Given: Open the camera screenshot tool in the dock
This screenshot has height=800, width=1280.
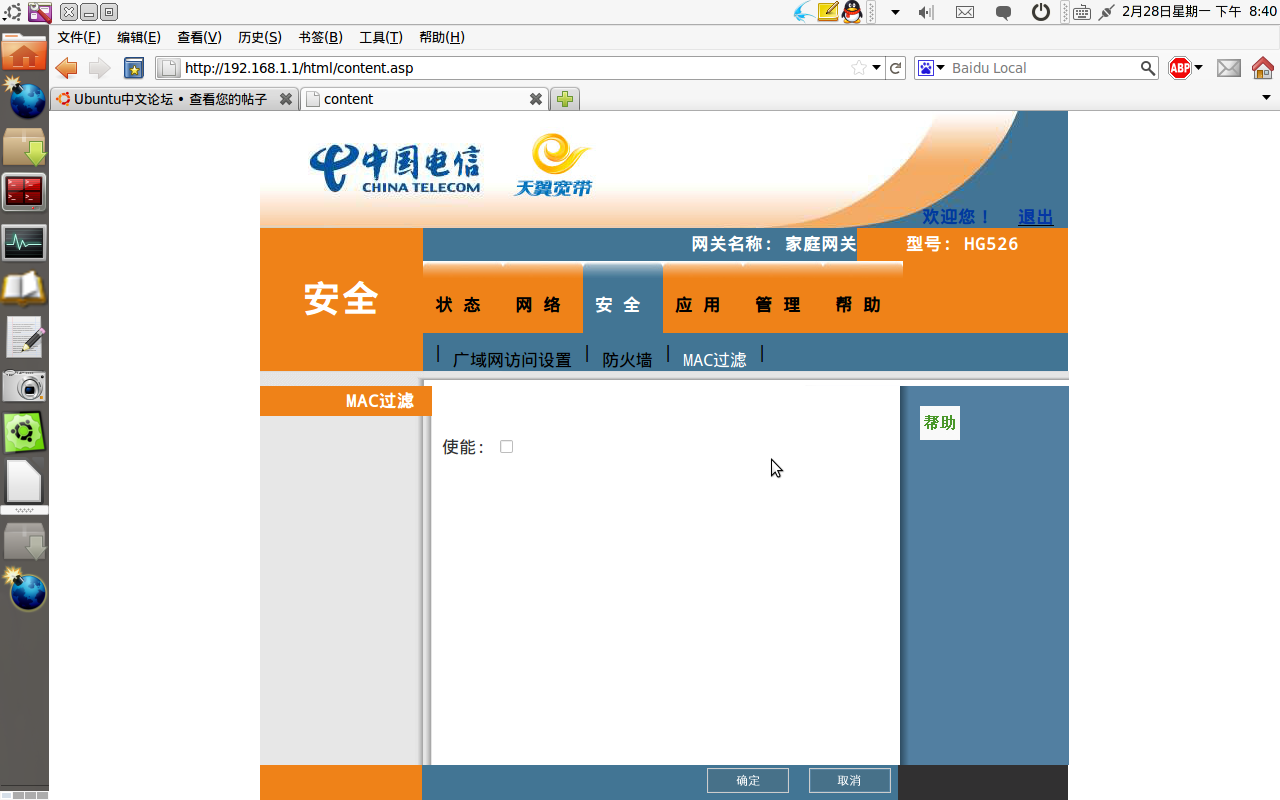Looking at the screenshot, I should point(24,386).
